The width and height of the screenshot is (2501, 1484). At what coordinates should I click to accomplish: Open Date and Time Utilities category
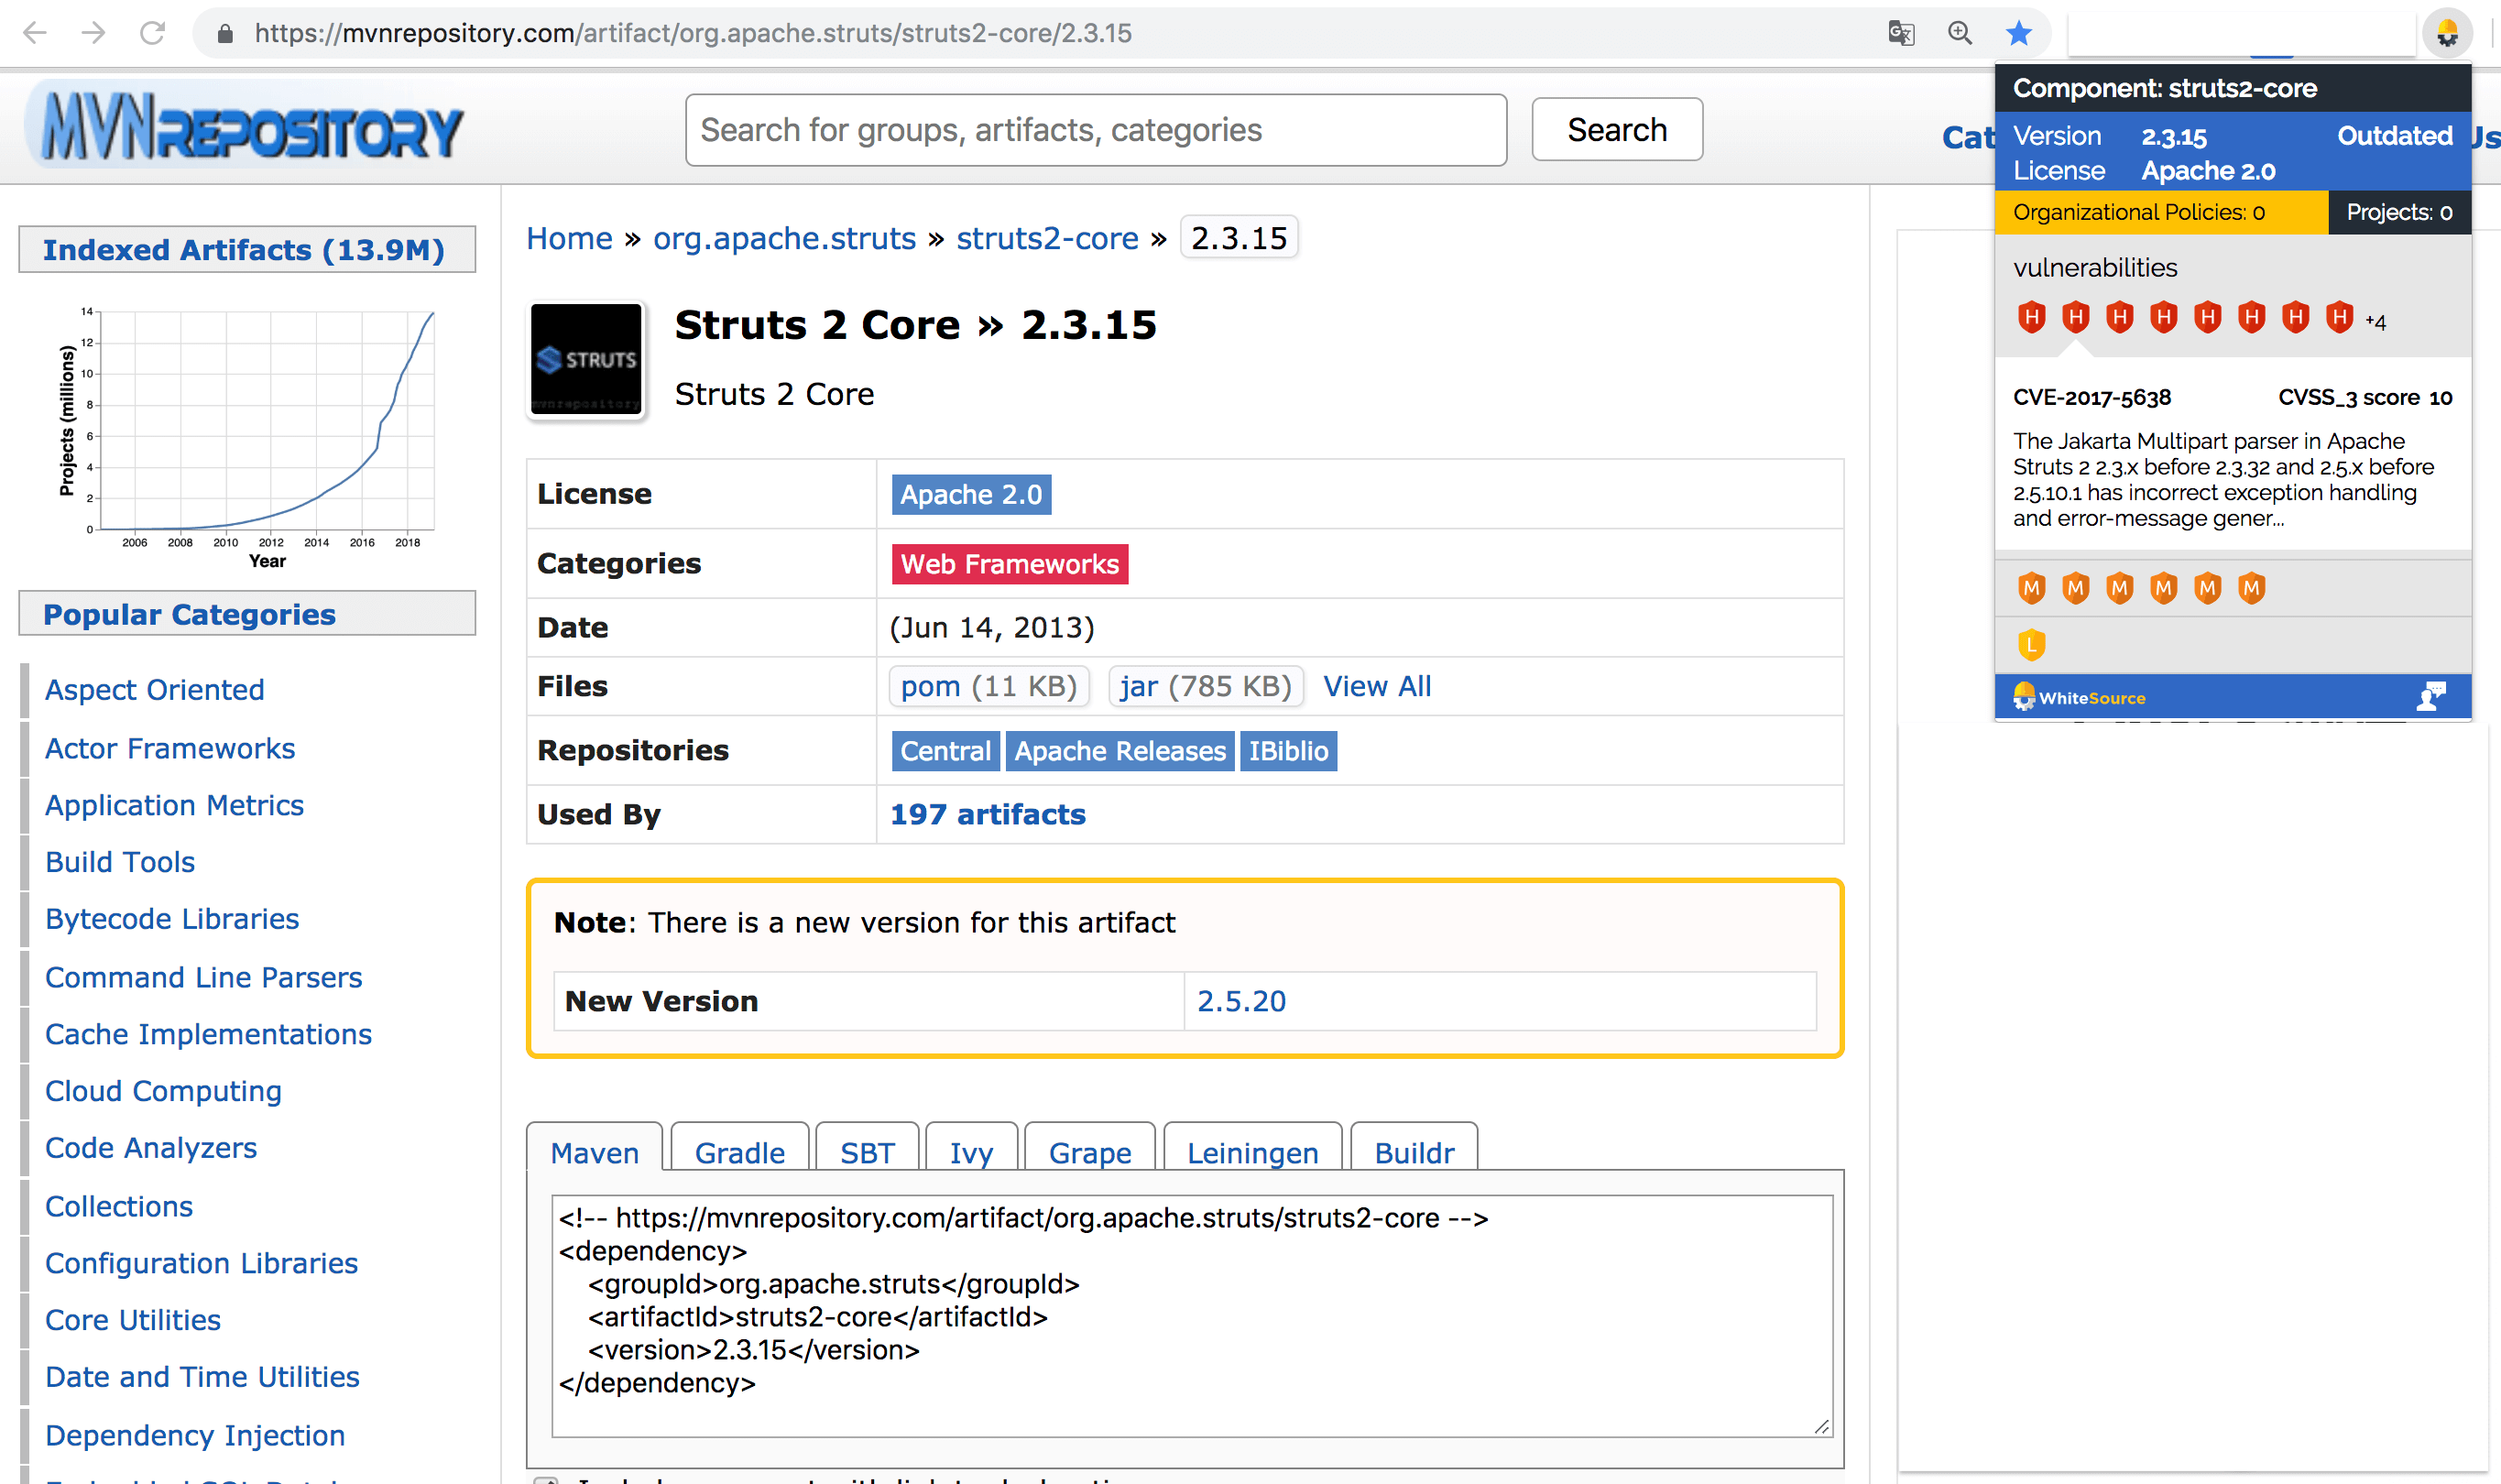click(x=202, y=1377)
